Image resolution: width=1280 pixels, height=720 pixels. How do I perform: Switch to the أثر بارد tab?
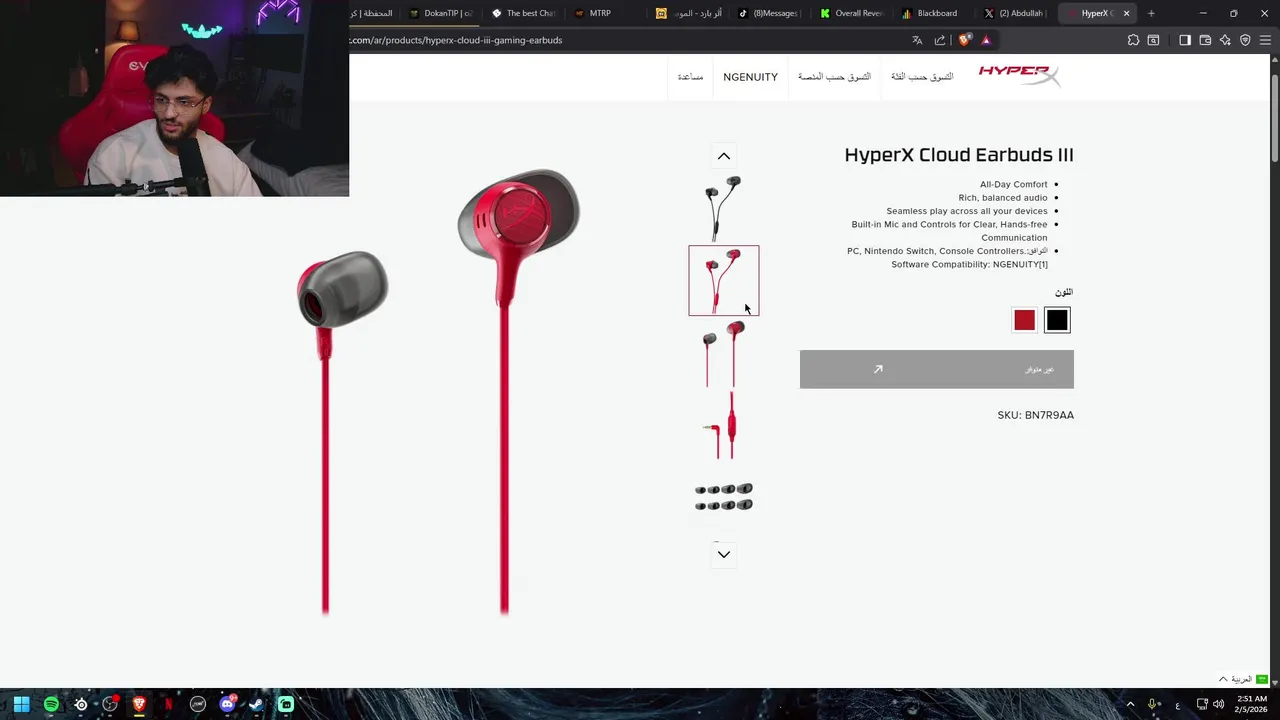[x=687, y=13]
